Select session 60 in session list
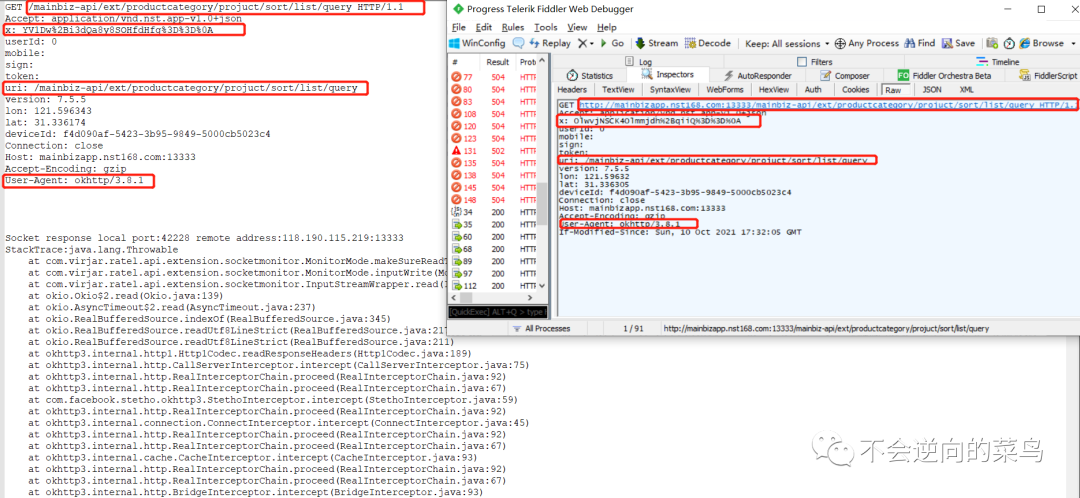Image resolution: width=1080 pixels, height=498 pixels. (492, 236)
